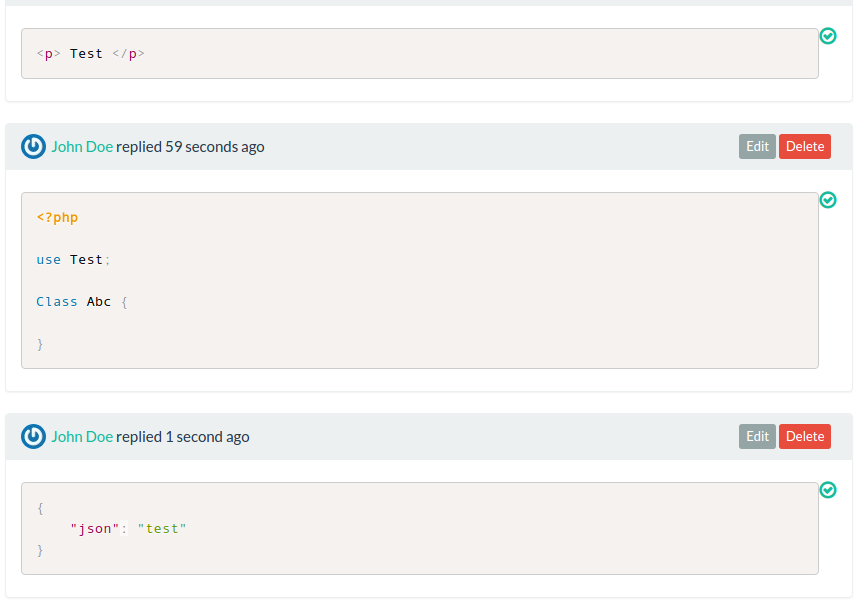Open John Doe's profile from the first reply
The height and width of the screenshot is (604, 864).
pyautogui.click(x=83, y=146)
